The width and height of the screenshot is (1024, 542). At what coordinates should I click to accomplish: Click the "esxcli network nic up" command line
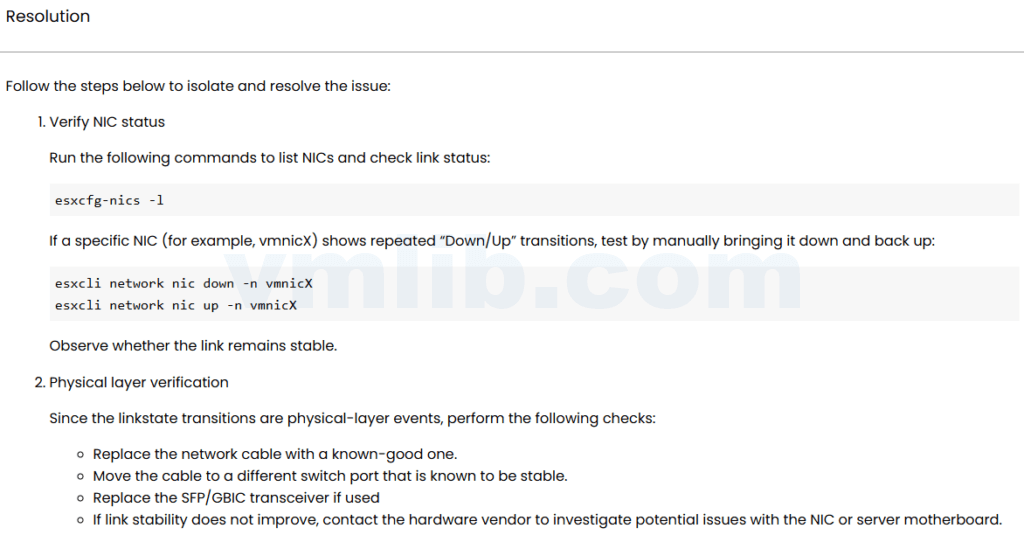[x=176, y=305]
